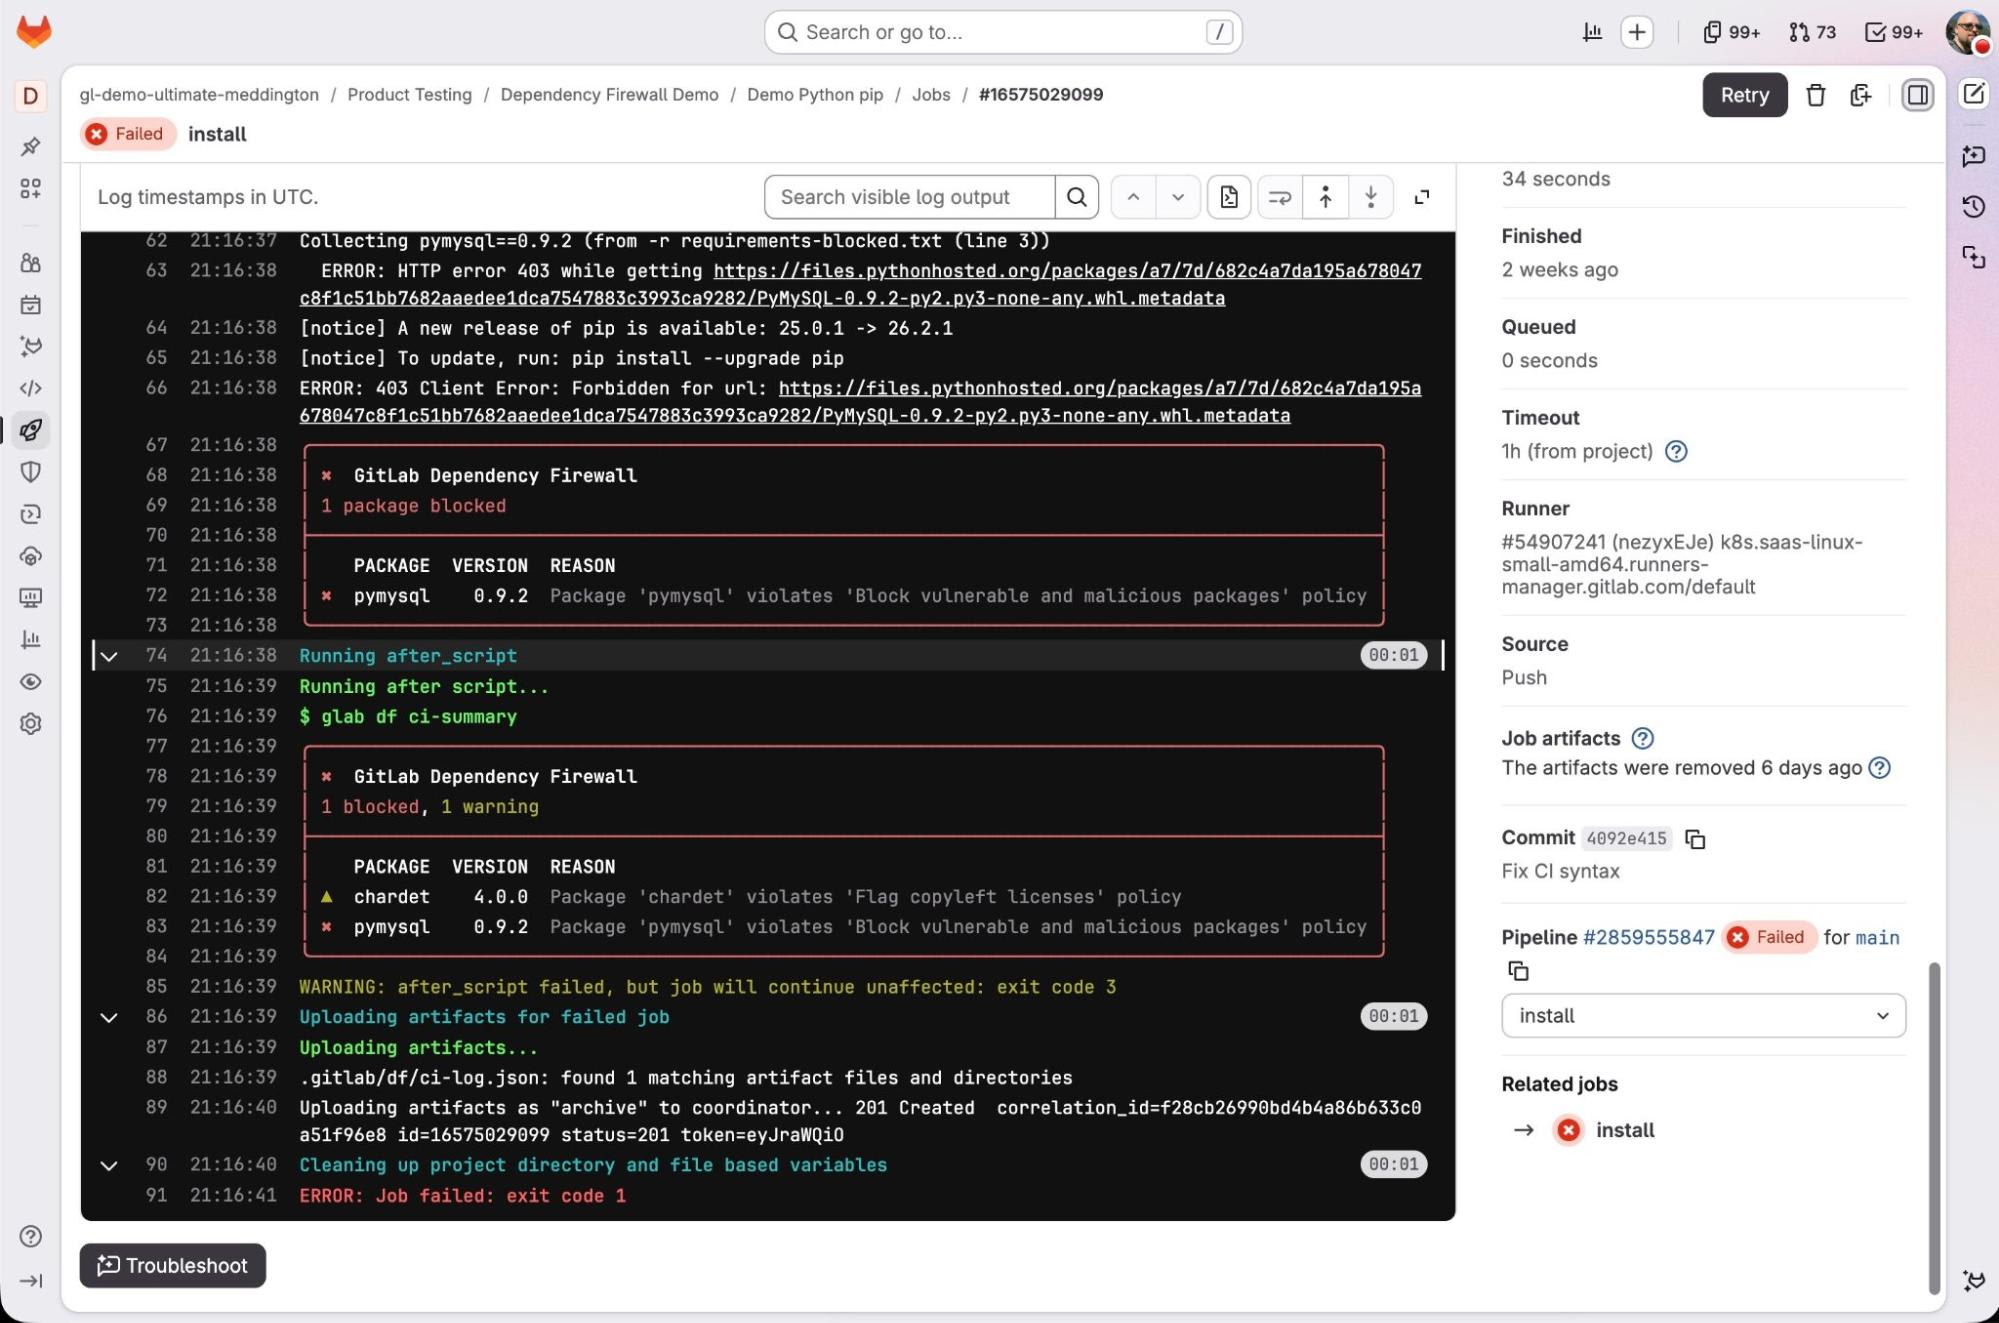This screenshot has width=1999, height=1323.
Task: Open merge requests counter 73
Action: 1813,32
